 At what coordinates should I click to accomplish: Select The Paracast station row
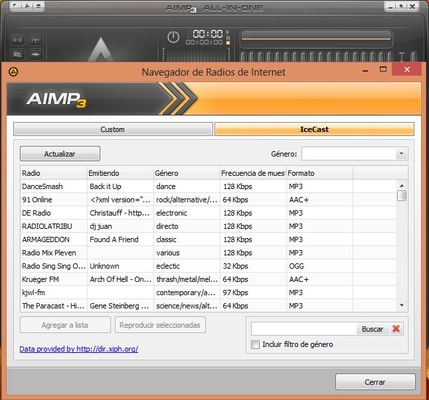208,306
